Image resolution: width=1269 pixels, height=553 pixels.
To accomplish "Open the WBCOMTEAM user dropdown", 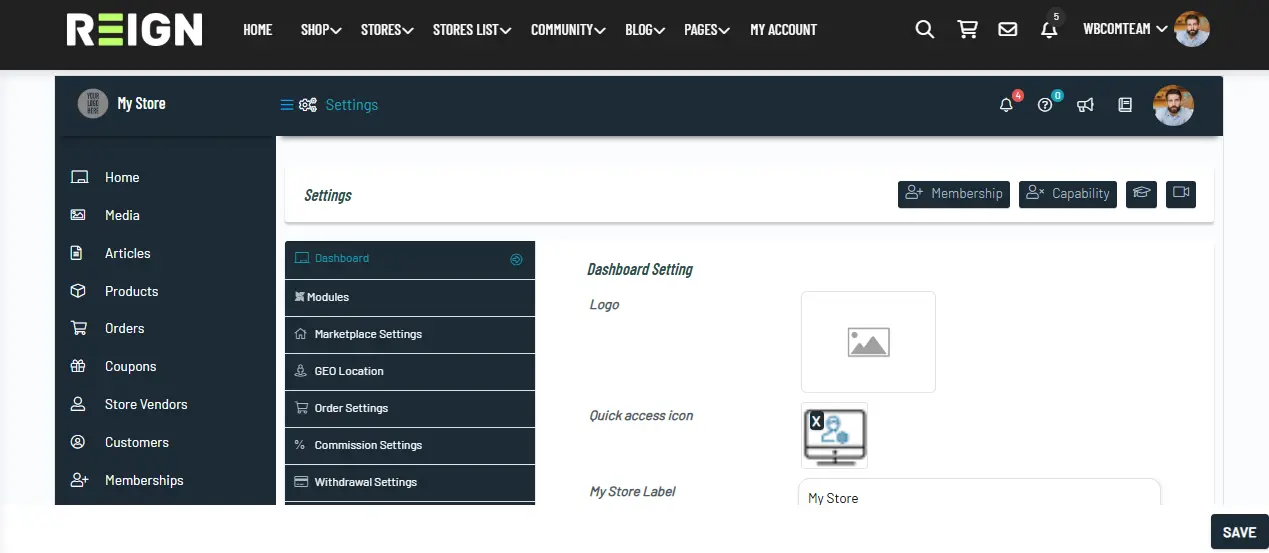I will [1125, 30].
